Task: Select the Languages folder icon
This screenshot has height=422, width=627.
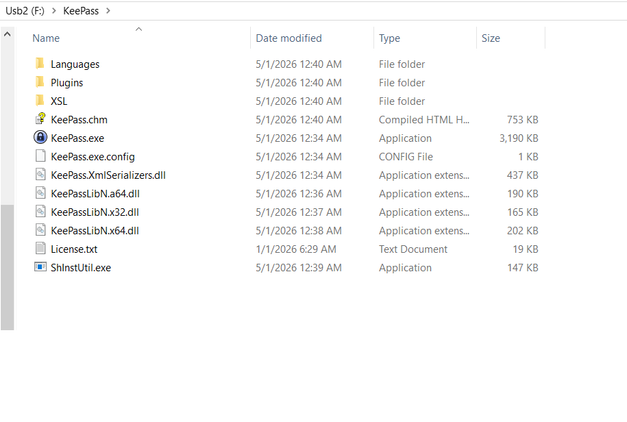Action: pos(40,64)
